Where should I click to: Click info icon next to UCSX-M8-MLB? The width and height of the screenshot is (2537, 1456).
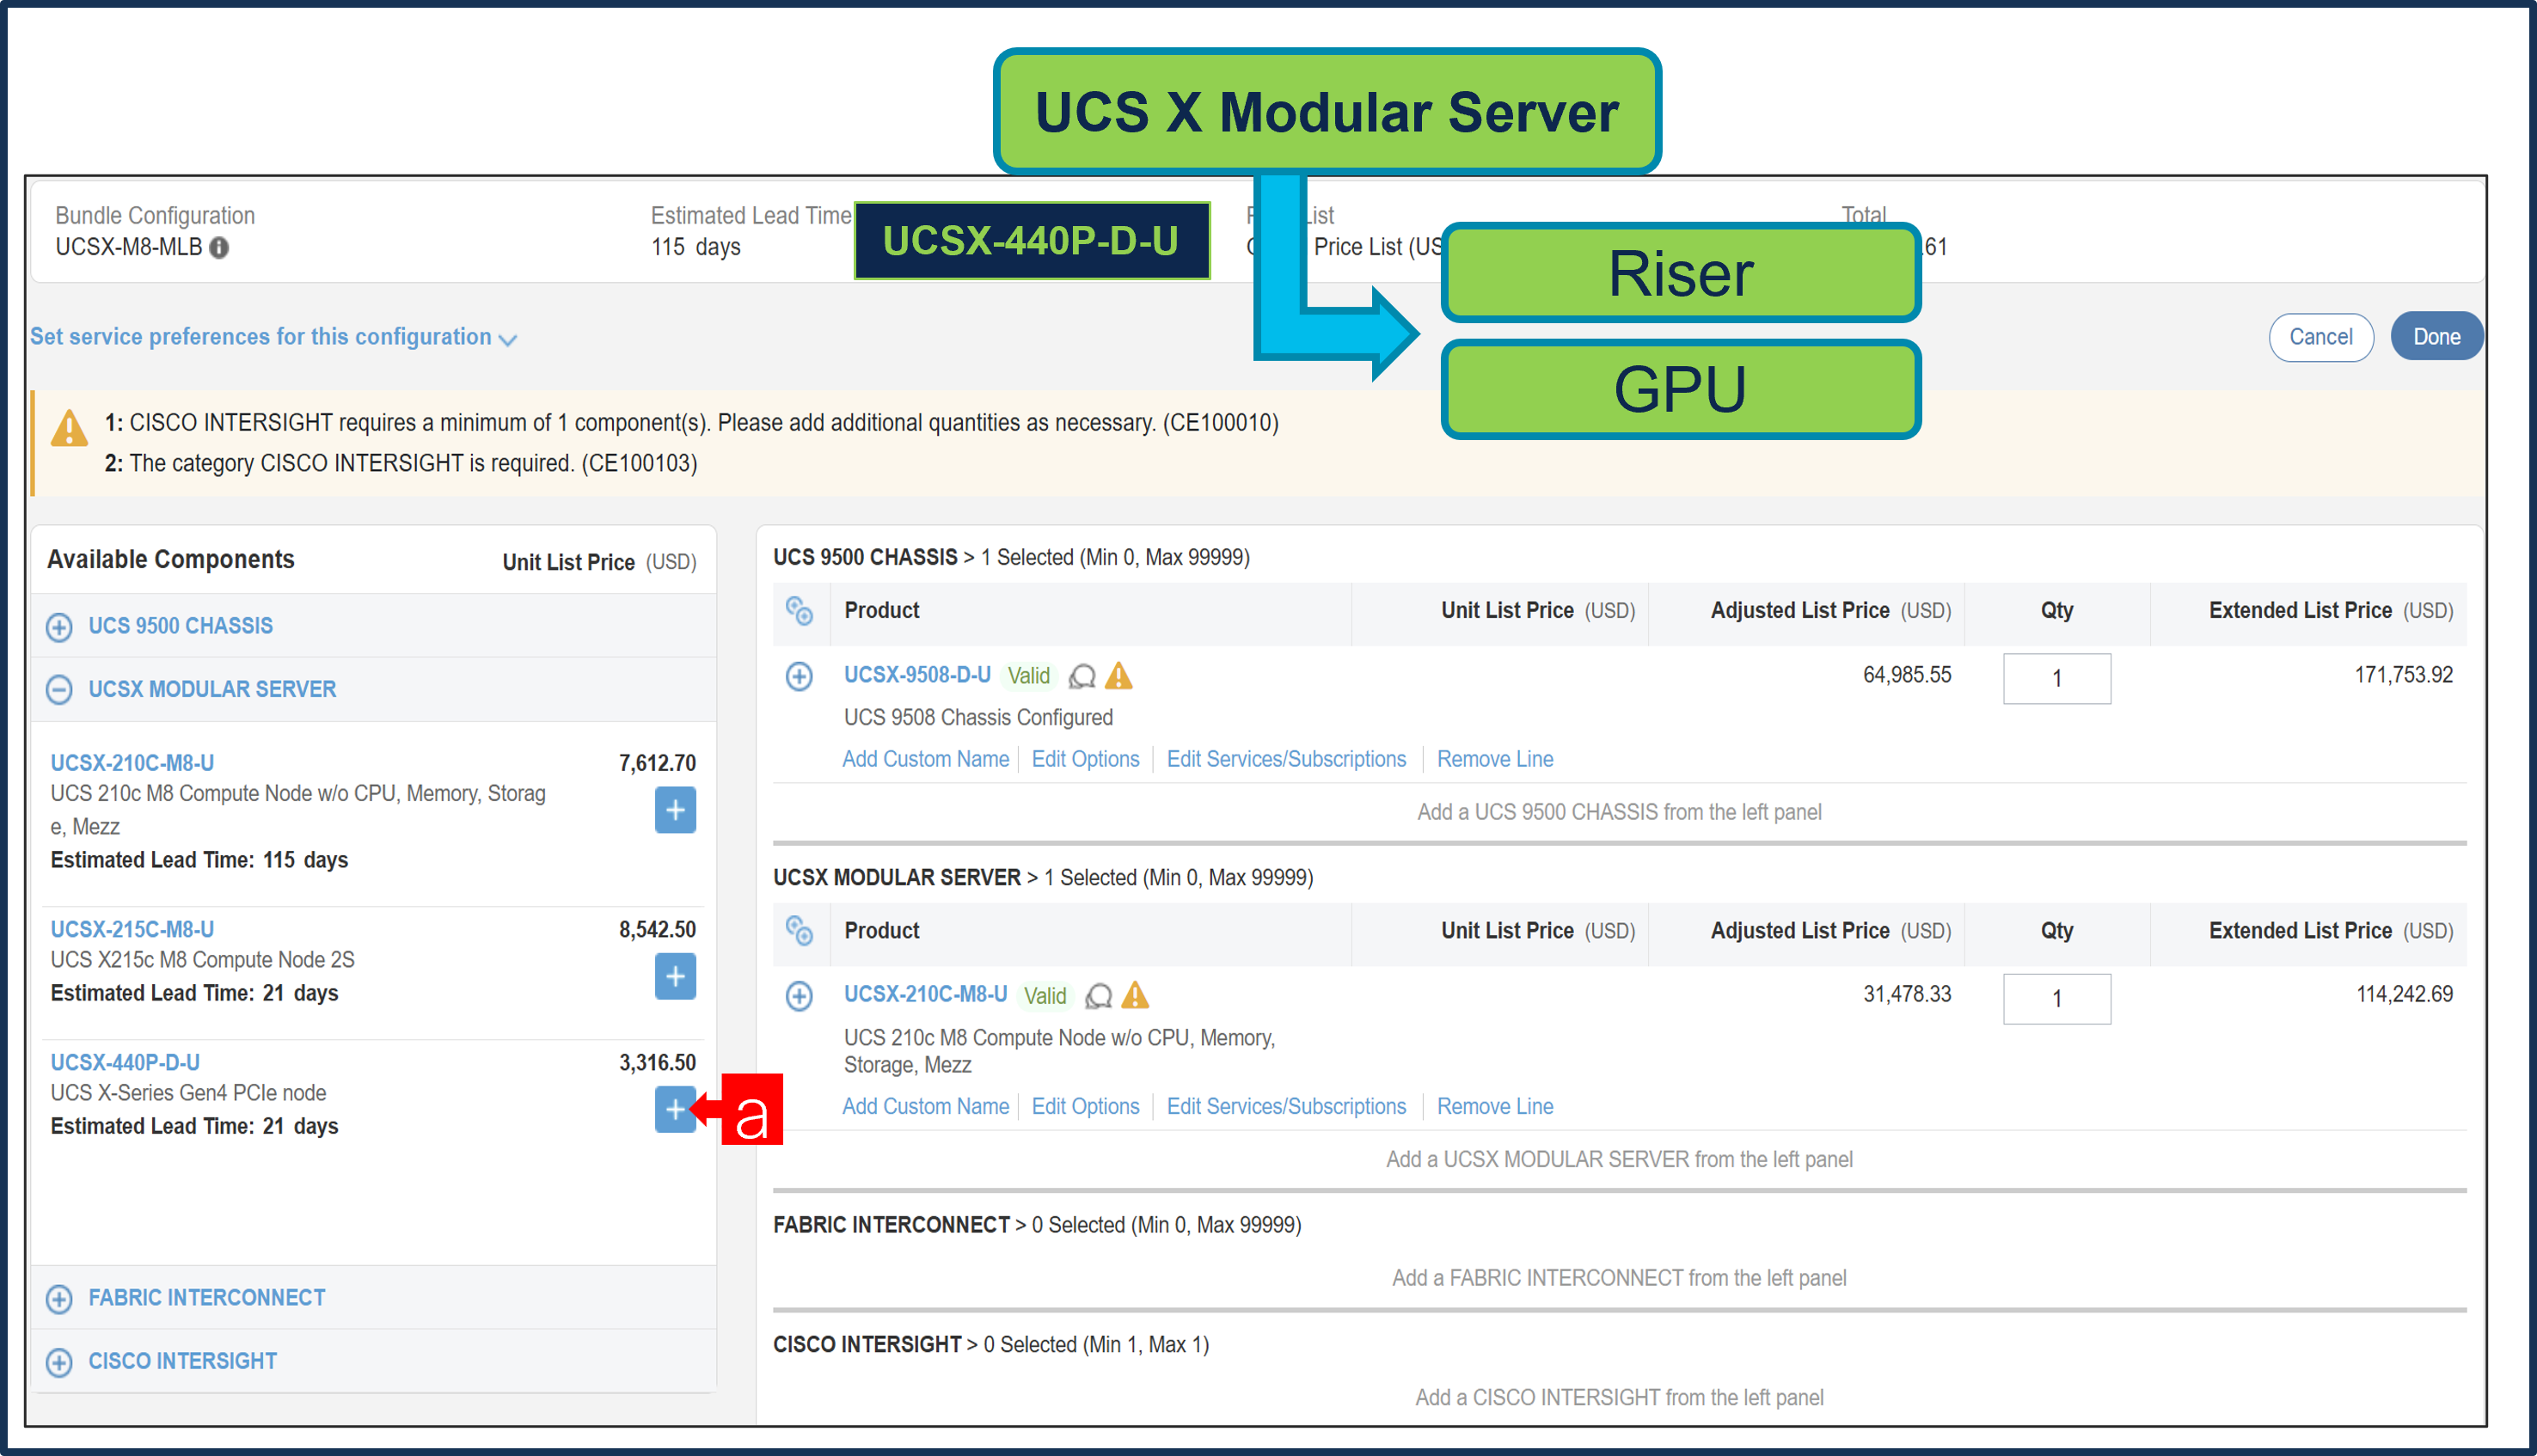[219, 247]
